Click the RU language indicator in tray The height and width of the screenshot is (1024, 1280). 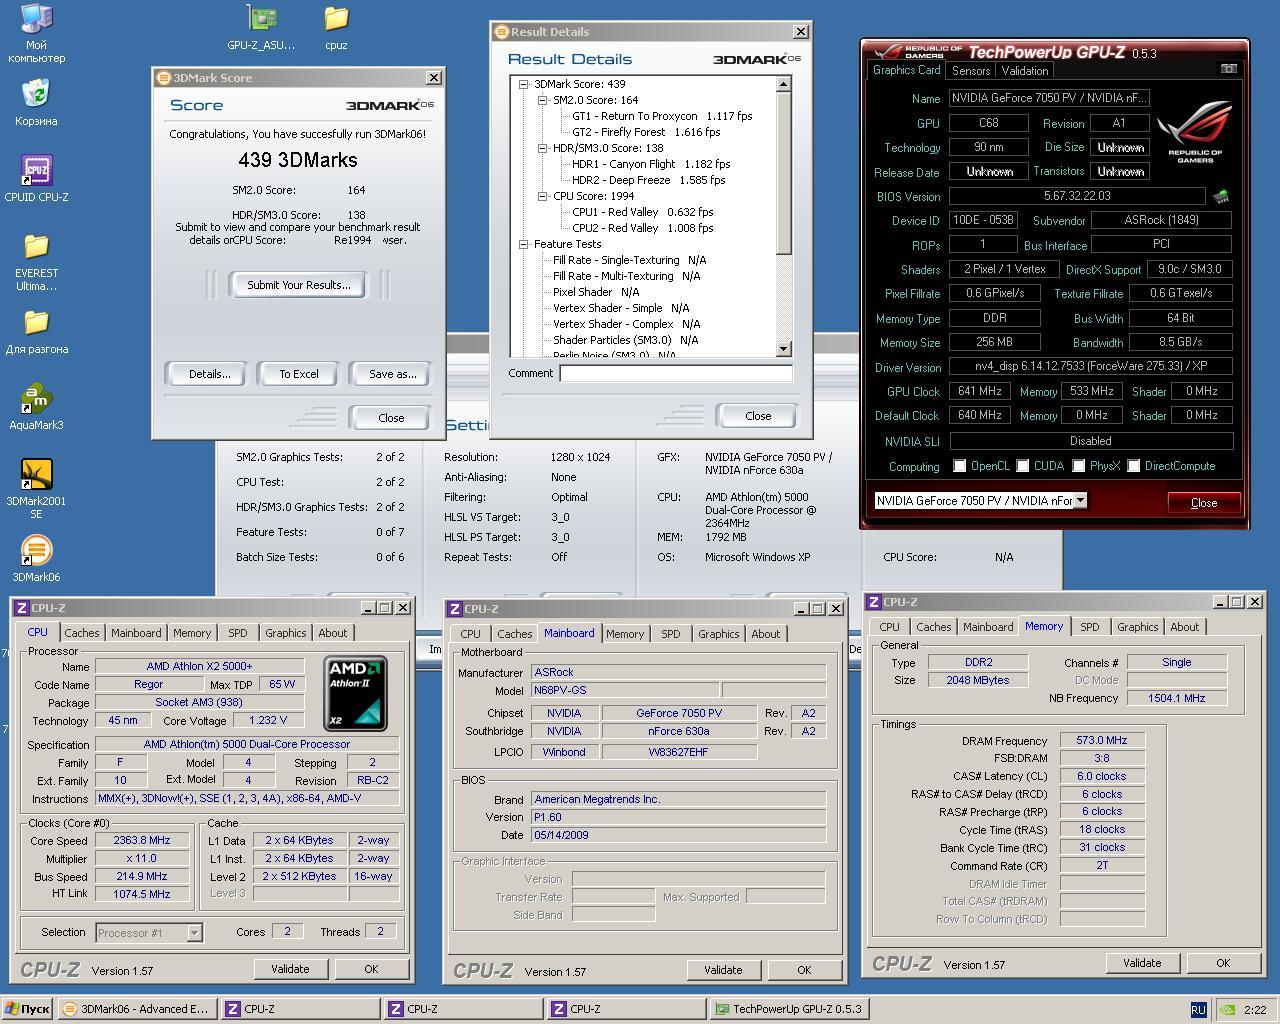1198,1009
